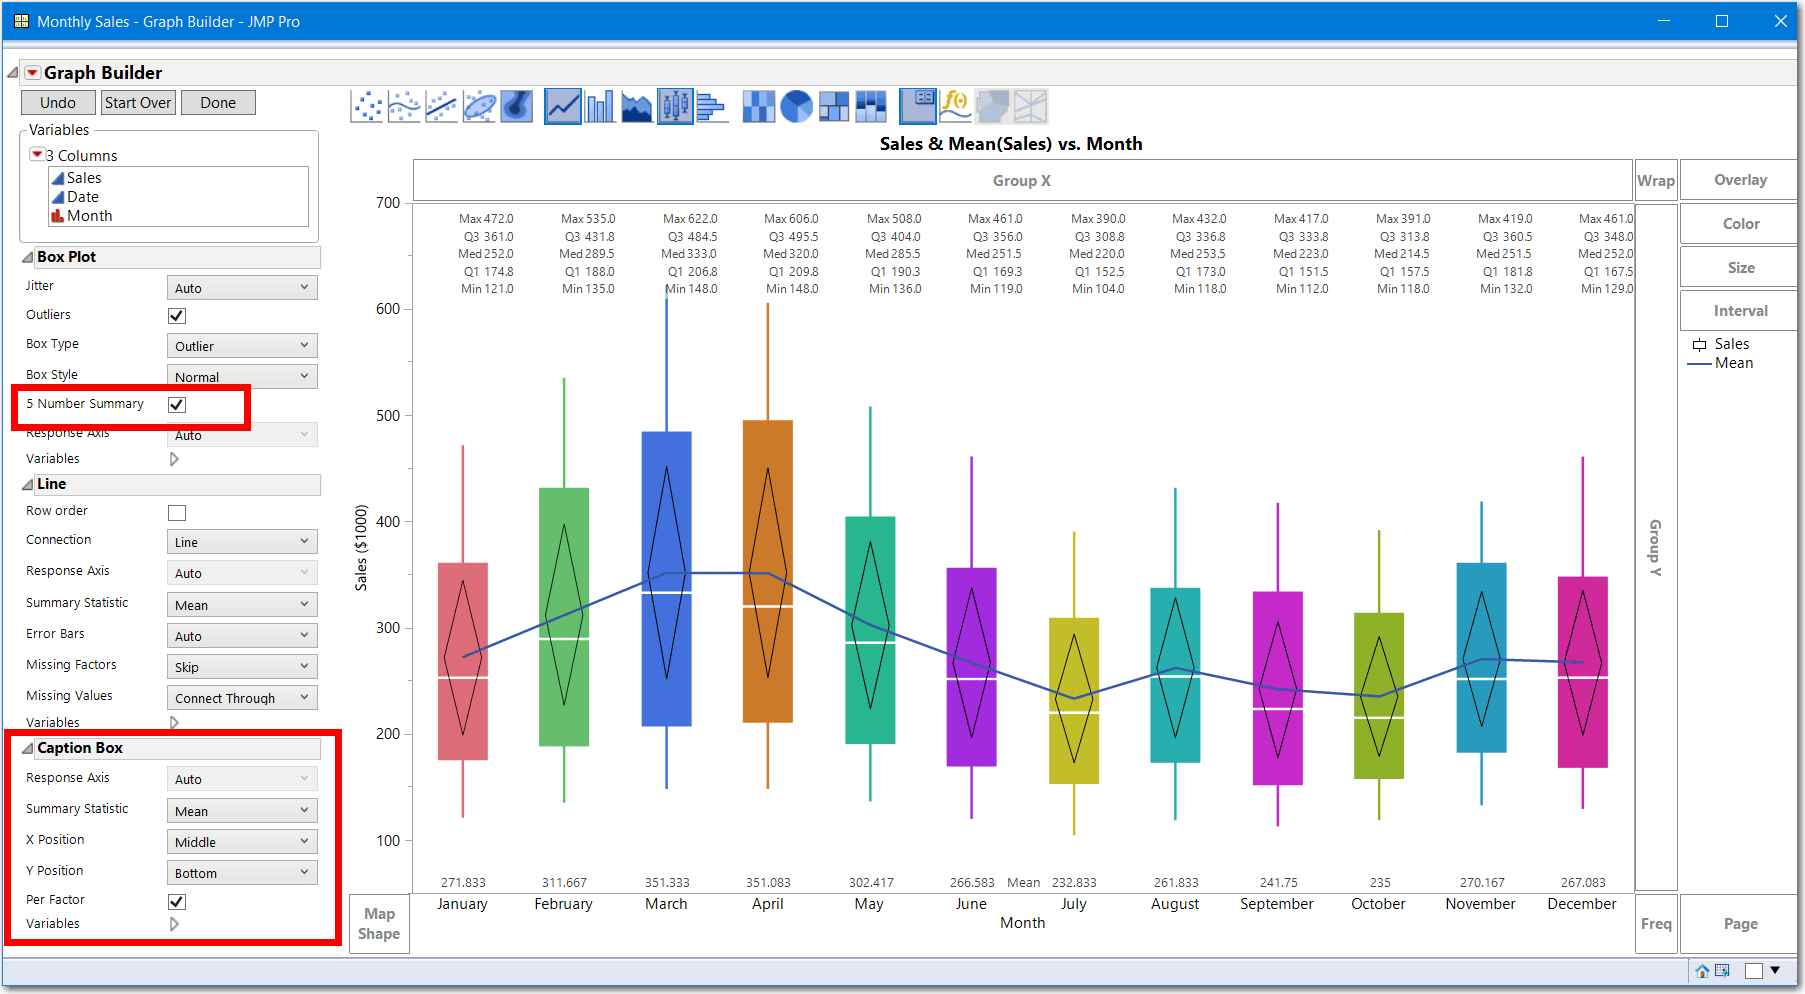Open the 3 Columns red triangle menu
This screenshot has width=1805, height=994.
[37, 155]
